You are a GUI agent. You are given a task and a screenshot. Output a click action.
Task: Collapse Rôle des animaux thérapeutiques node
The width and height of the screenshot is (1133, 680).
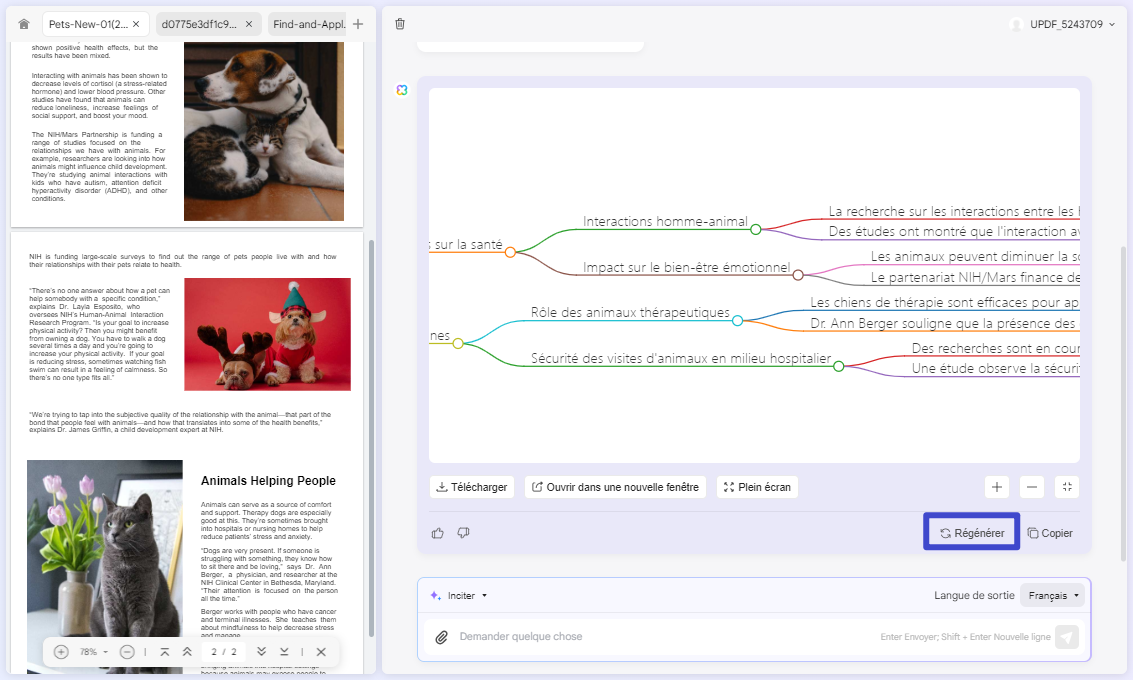(737, 320)
